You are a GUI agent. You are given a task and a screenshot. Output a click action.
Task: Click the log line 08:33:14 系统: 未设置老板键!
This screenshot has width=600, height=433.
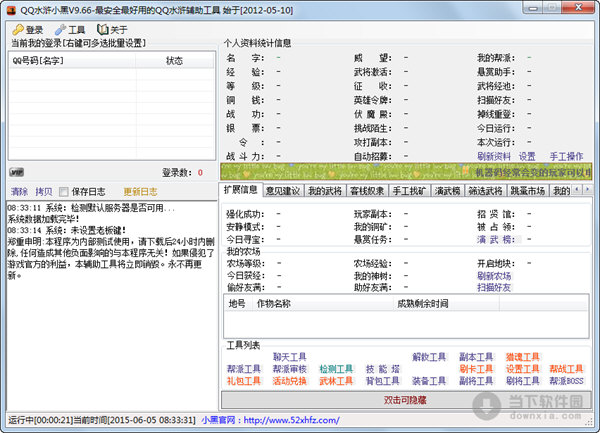point(67,230)
